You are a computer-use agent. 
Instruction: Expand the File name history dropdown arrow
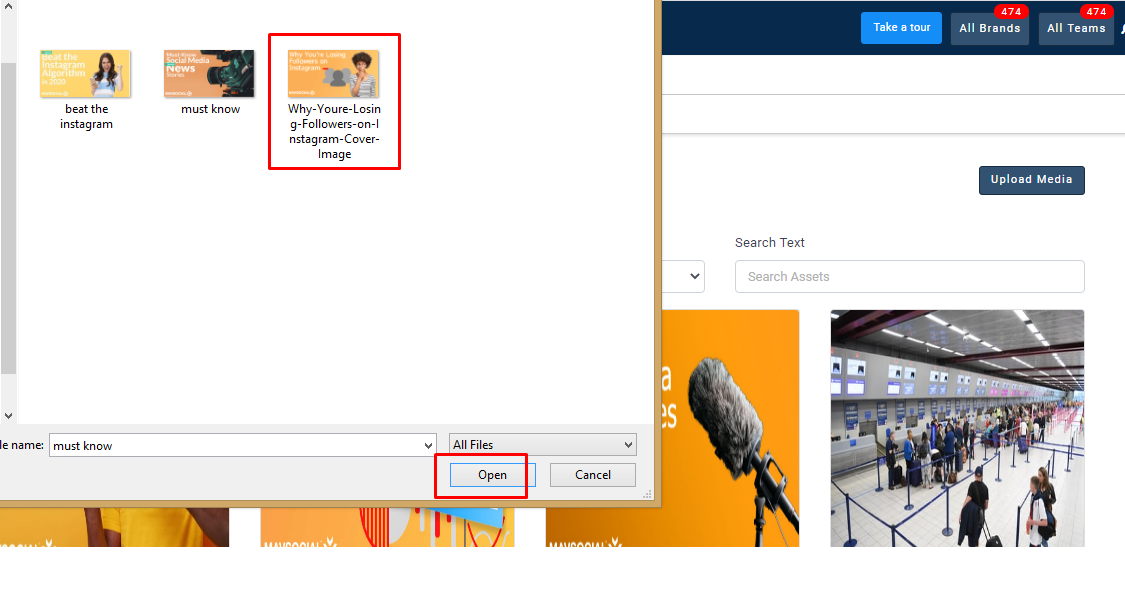(x=429, y=446)
